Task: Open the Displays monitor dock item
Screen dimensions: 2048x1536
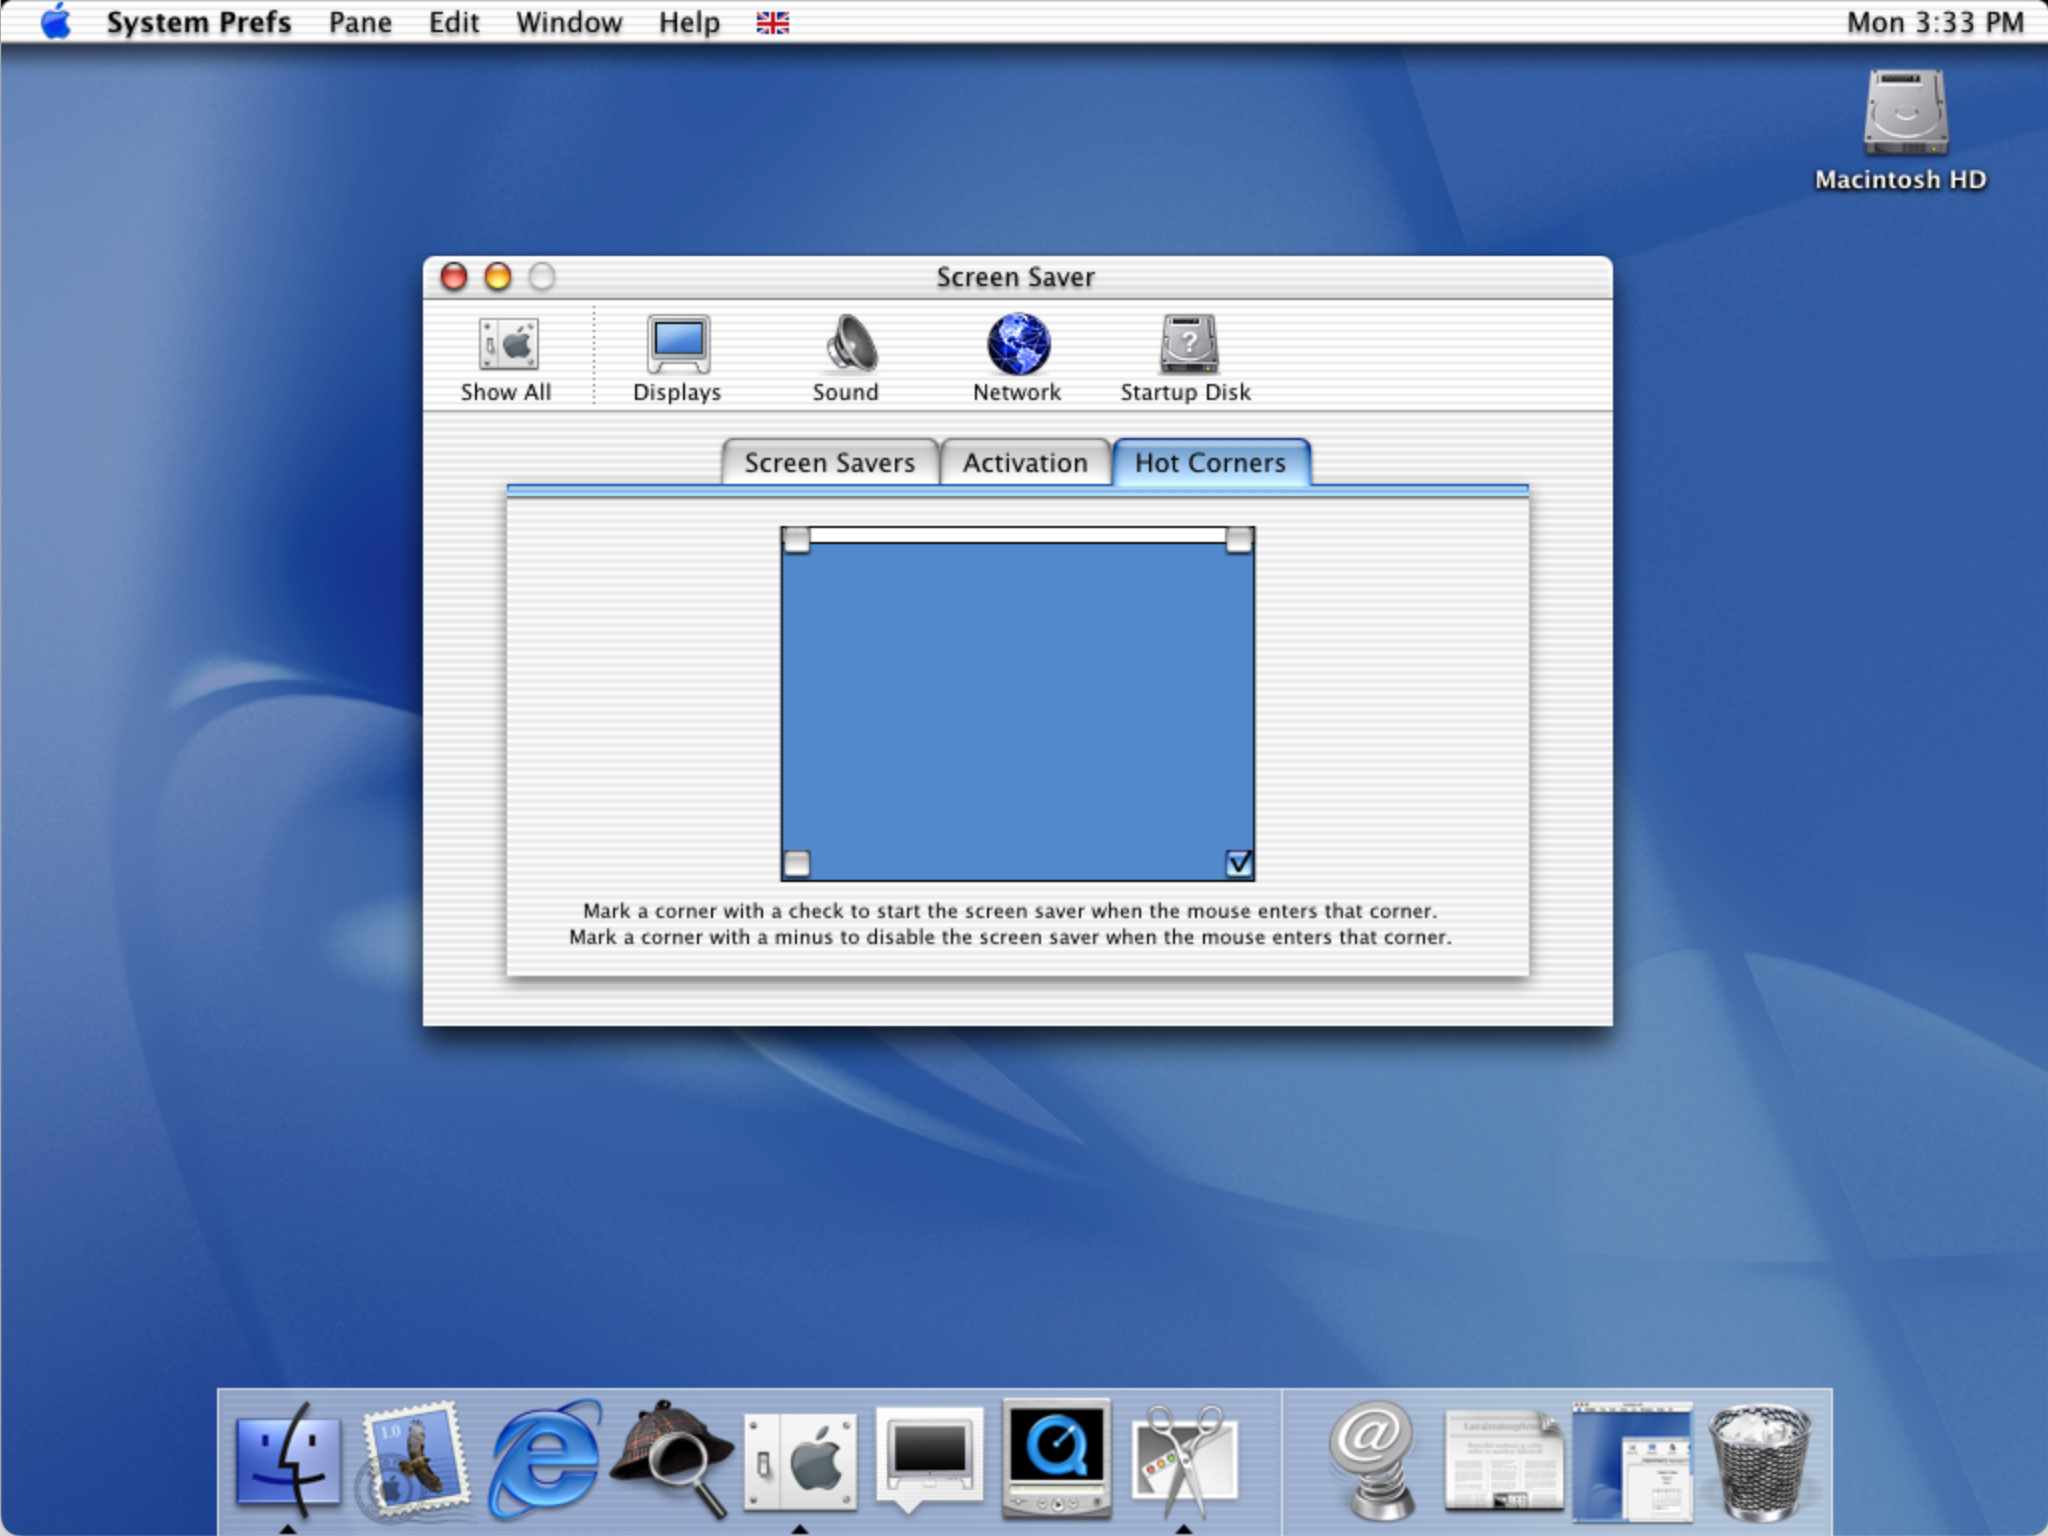Action: tap(929, 1458)
